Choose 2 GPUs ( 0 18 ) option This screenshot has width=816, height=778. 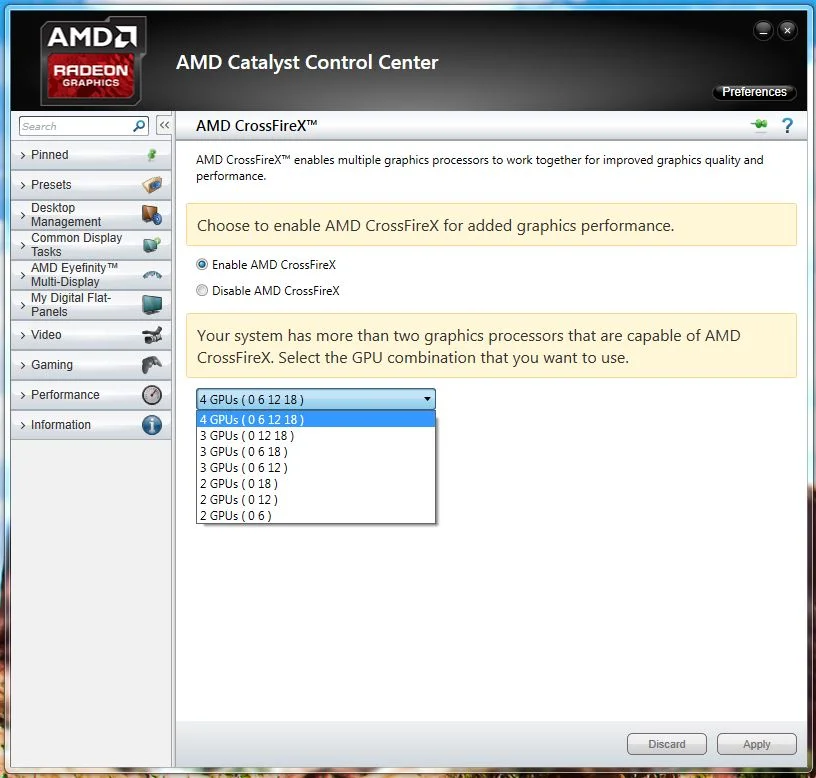click(316, 484)
